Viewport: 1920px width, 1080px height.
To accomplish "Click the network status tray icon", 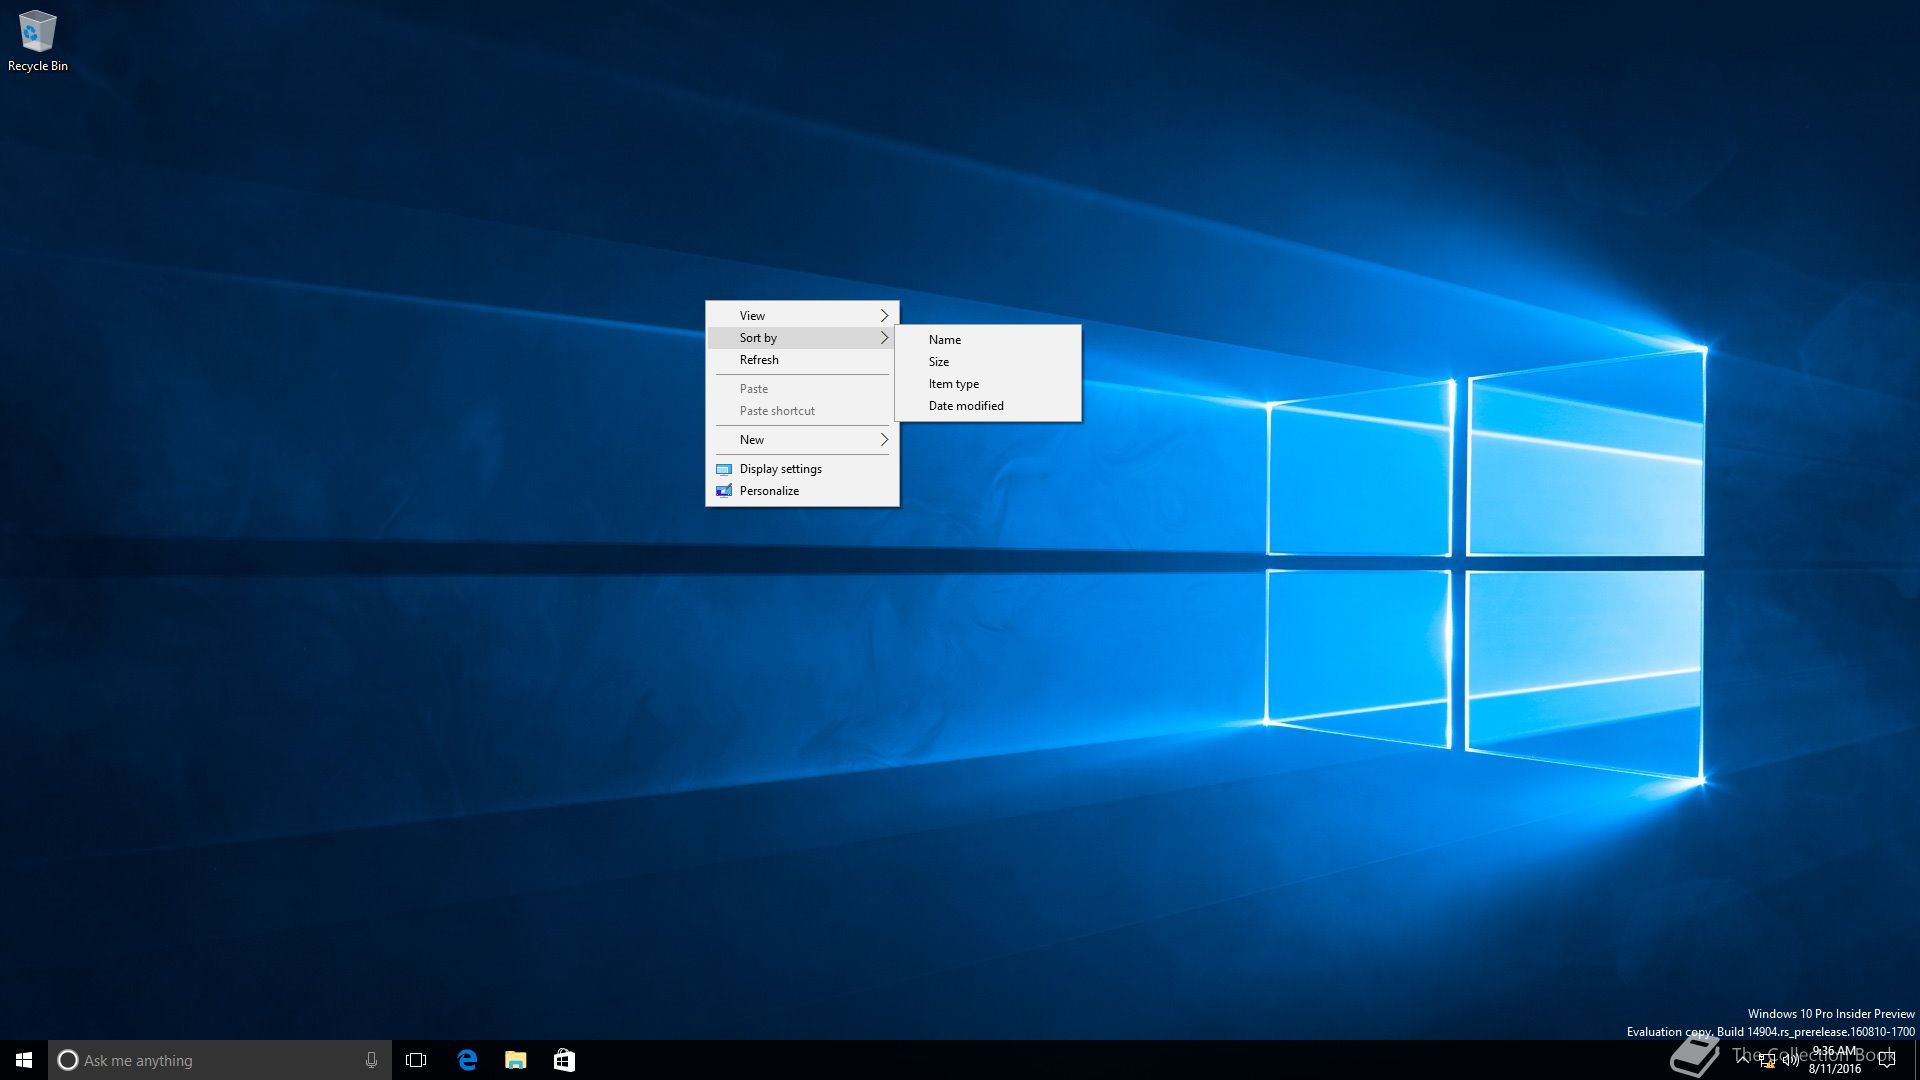I will pyautogui.click(x=1767, y=1060).
